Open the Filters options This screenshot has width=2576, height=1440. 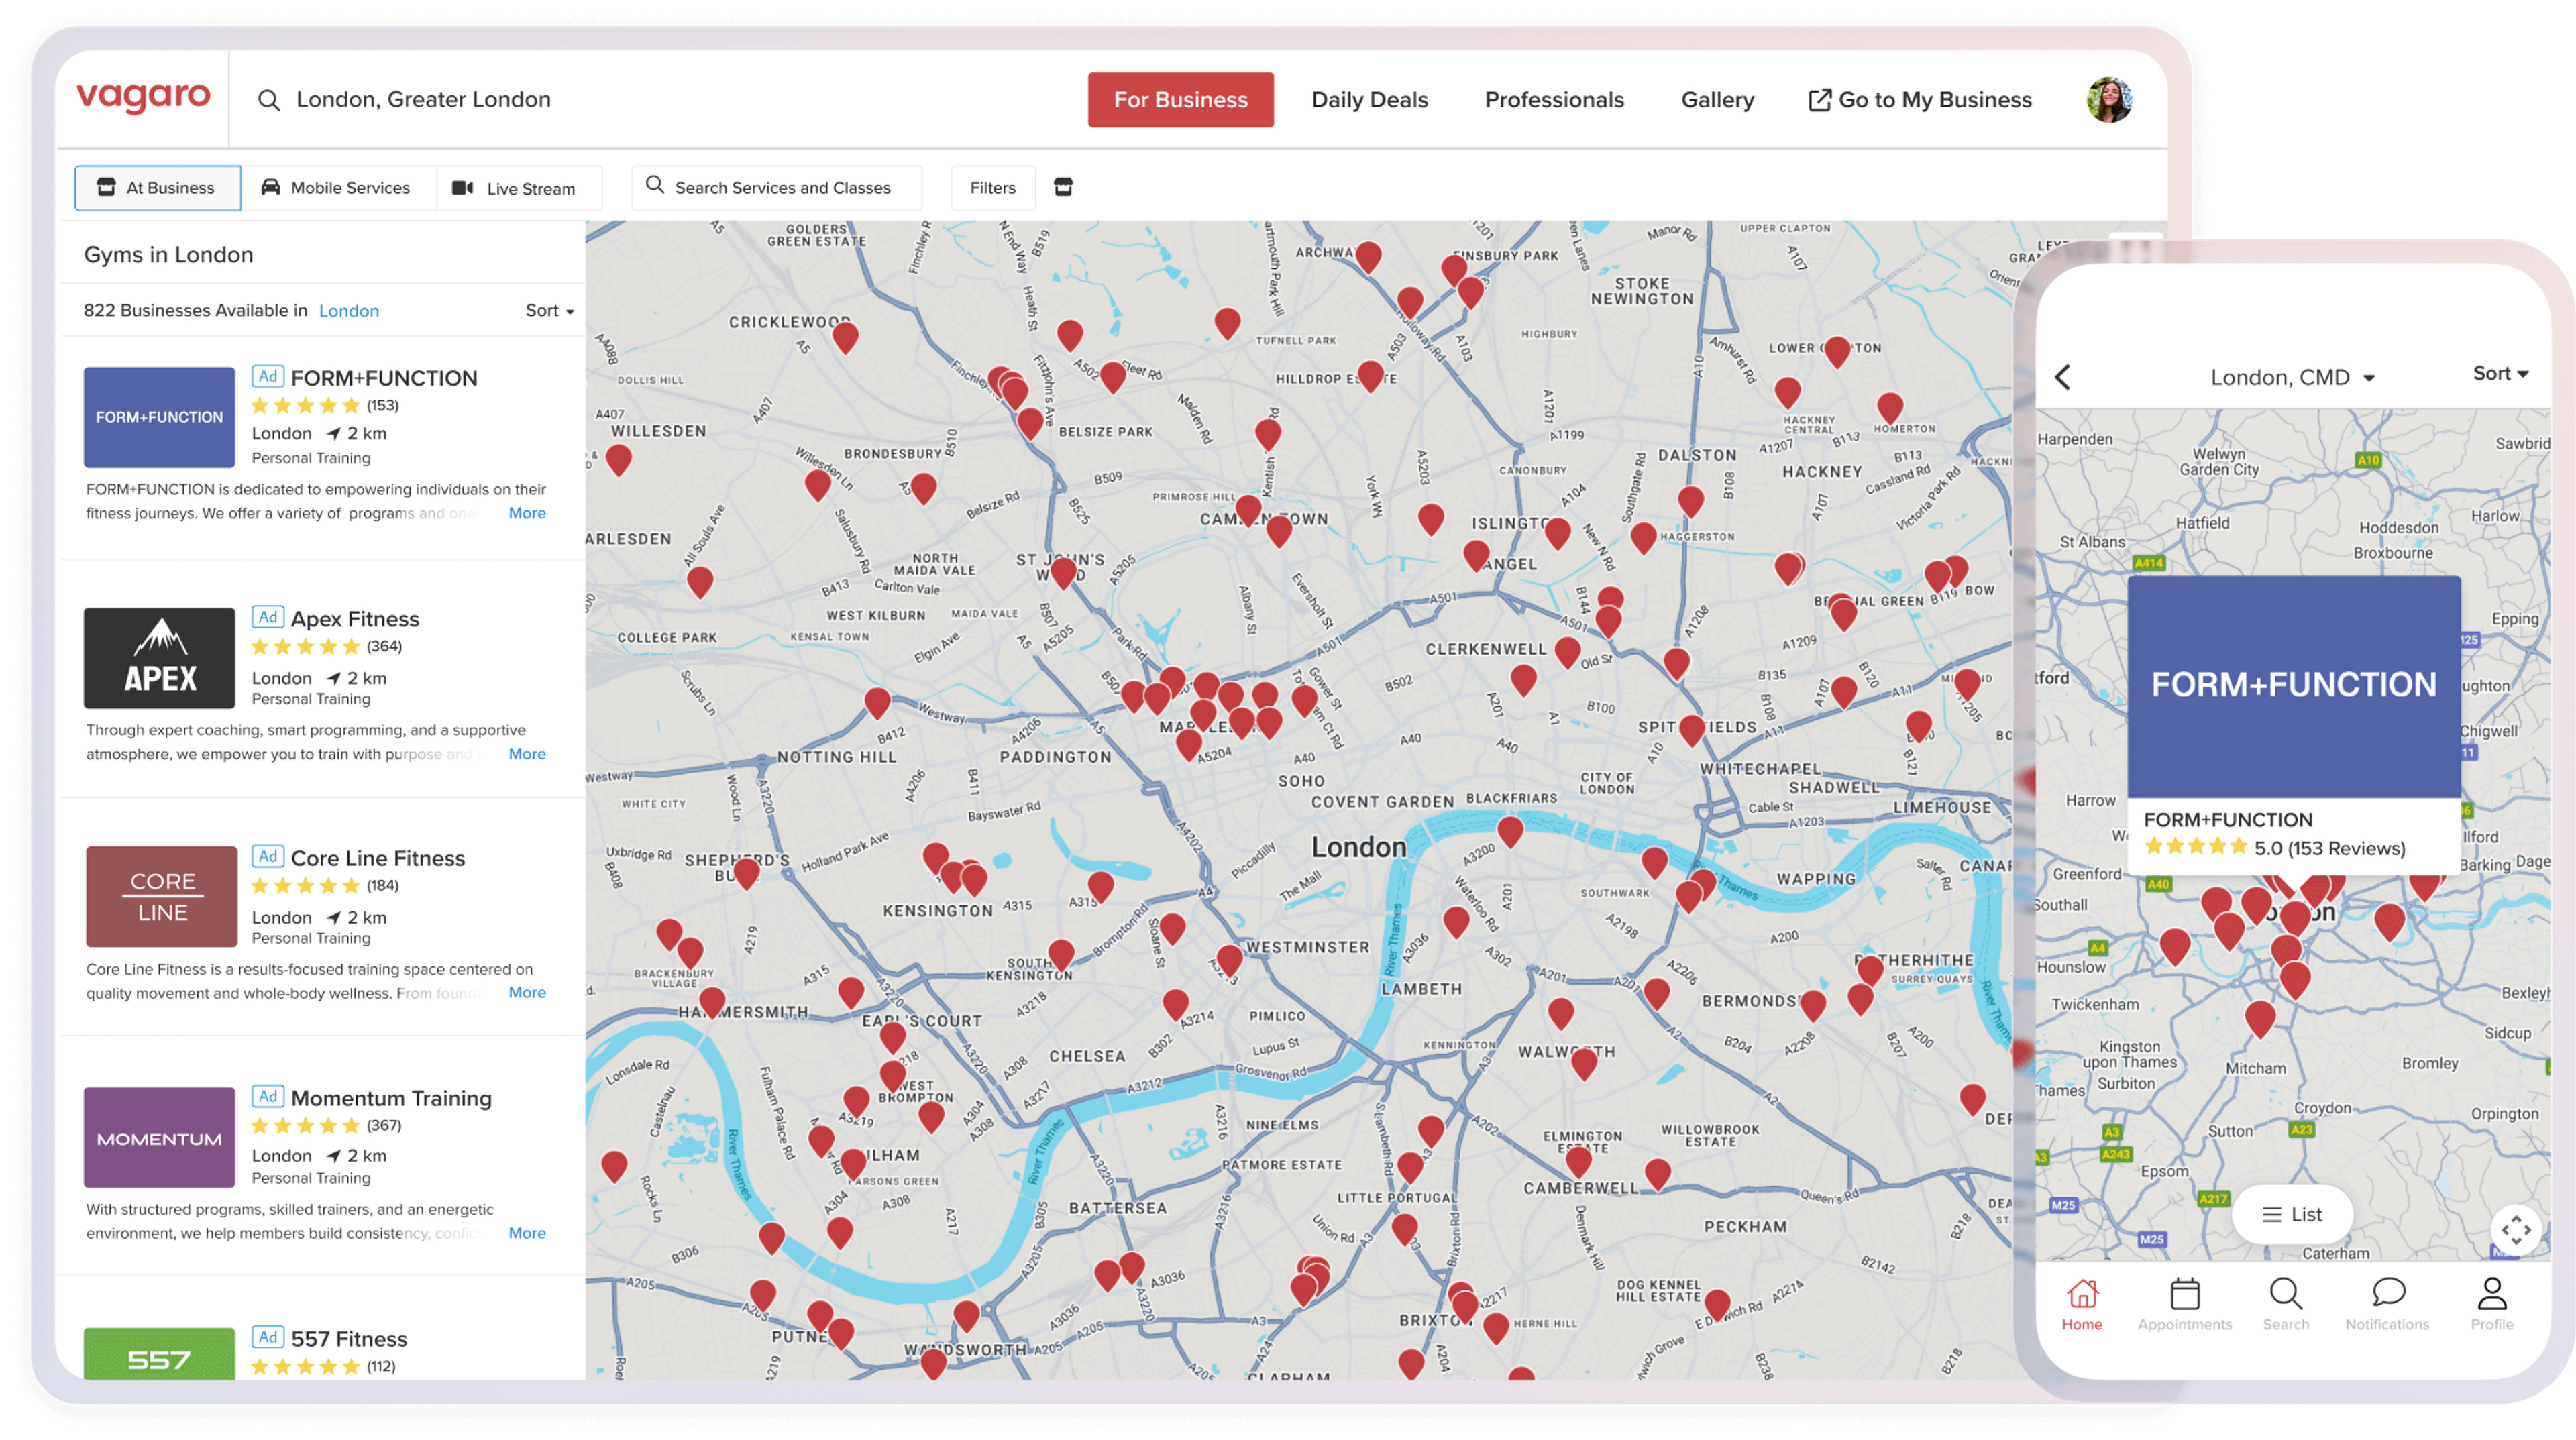992,187
